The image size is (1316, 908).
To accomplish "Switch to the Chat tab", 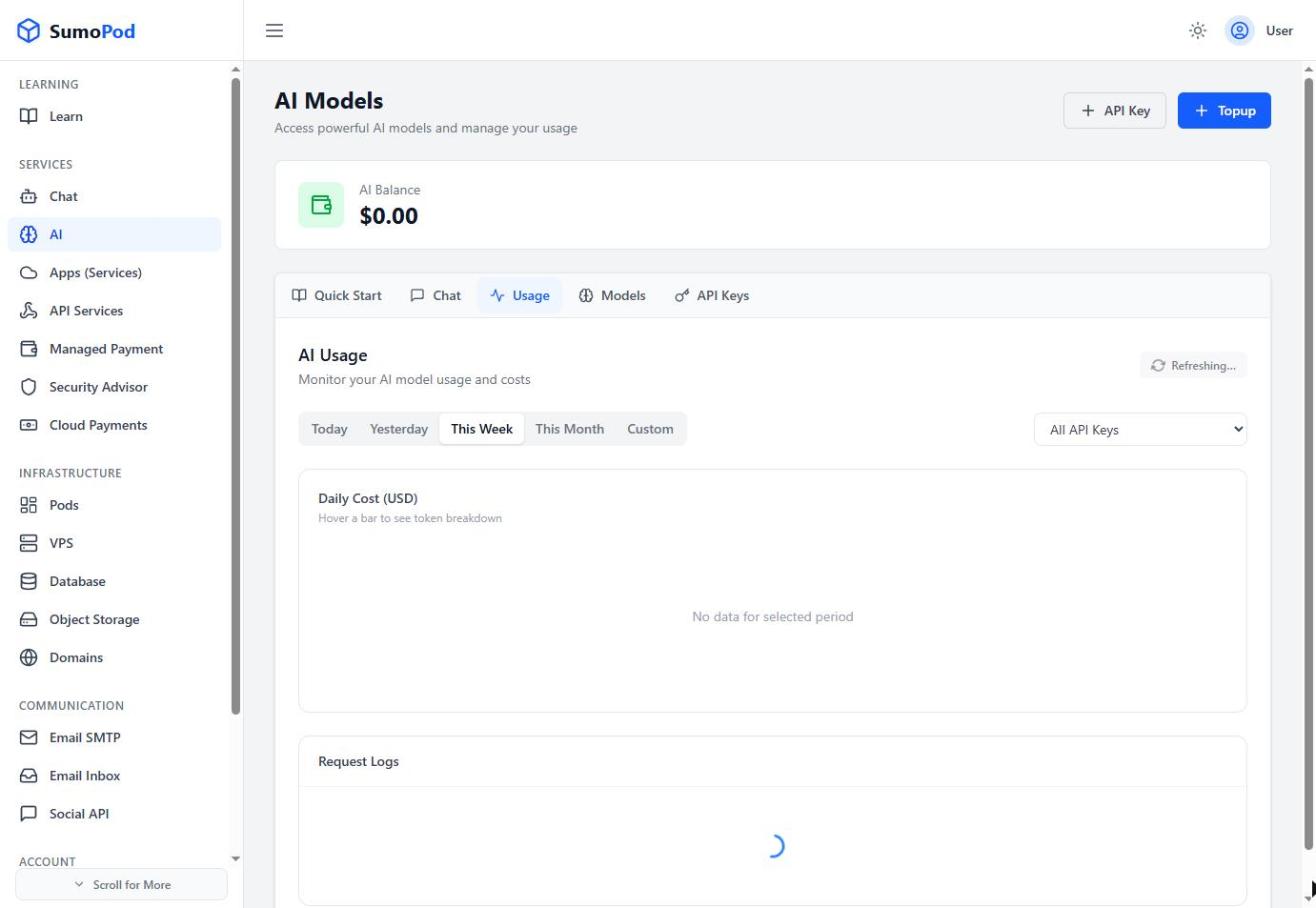I will point(436,295).
